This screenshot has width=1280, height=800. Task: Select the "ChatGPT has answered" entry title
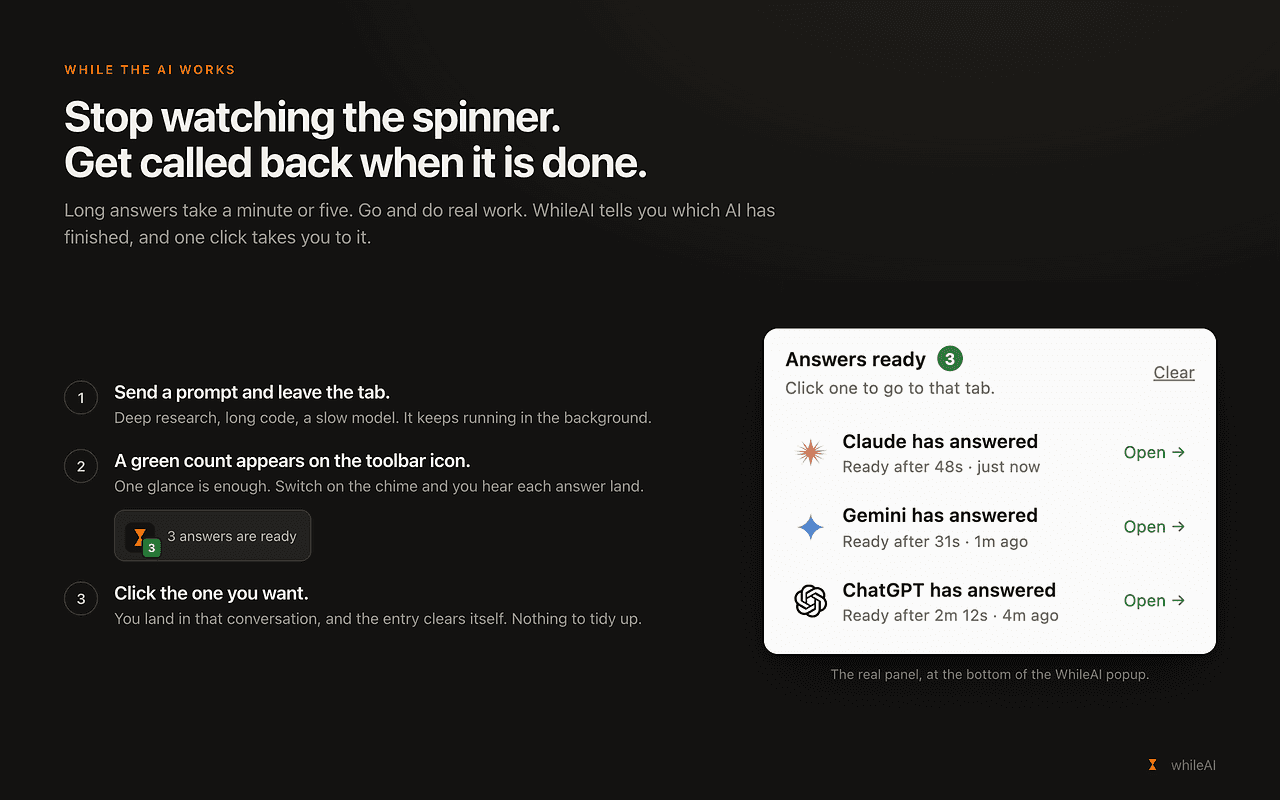coord(949,590)
